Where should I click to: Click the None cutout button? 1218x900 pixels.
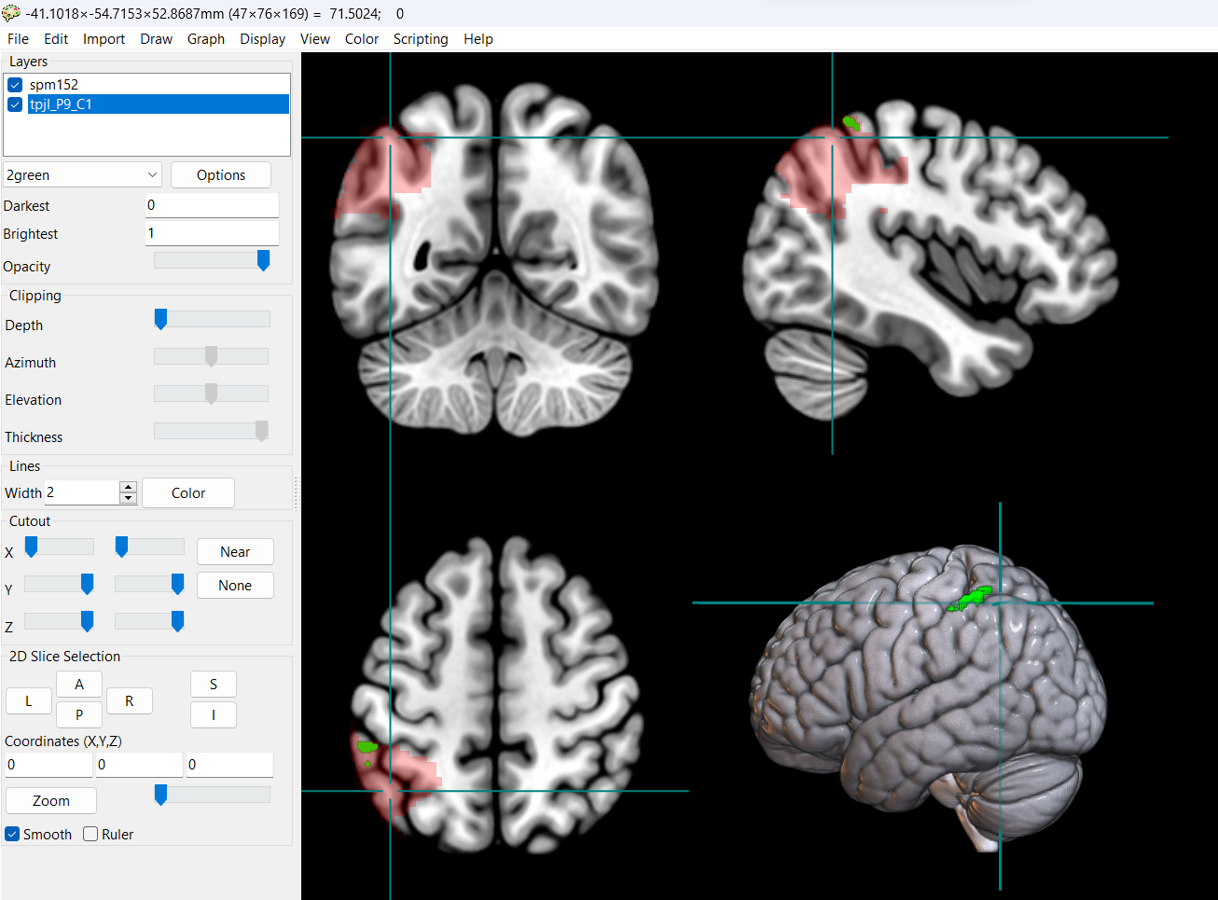point(235,586)
